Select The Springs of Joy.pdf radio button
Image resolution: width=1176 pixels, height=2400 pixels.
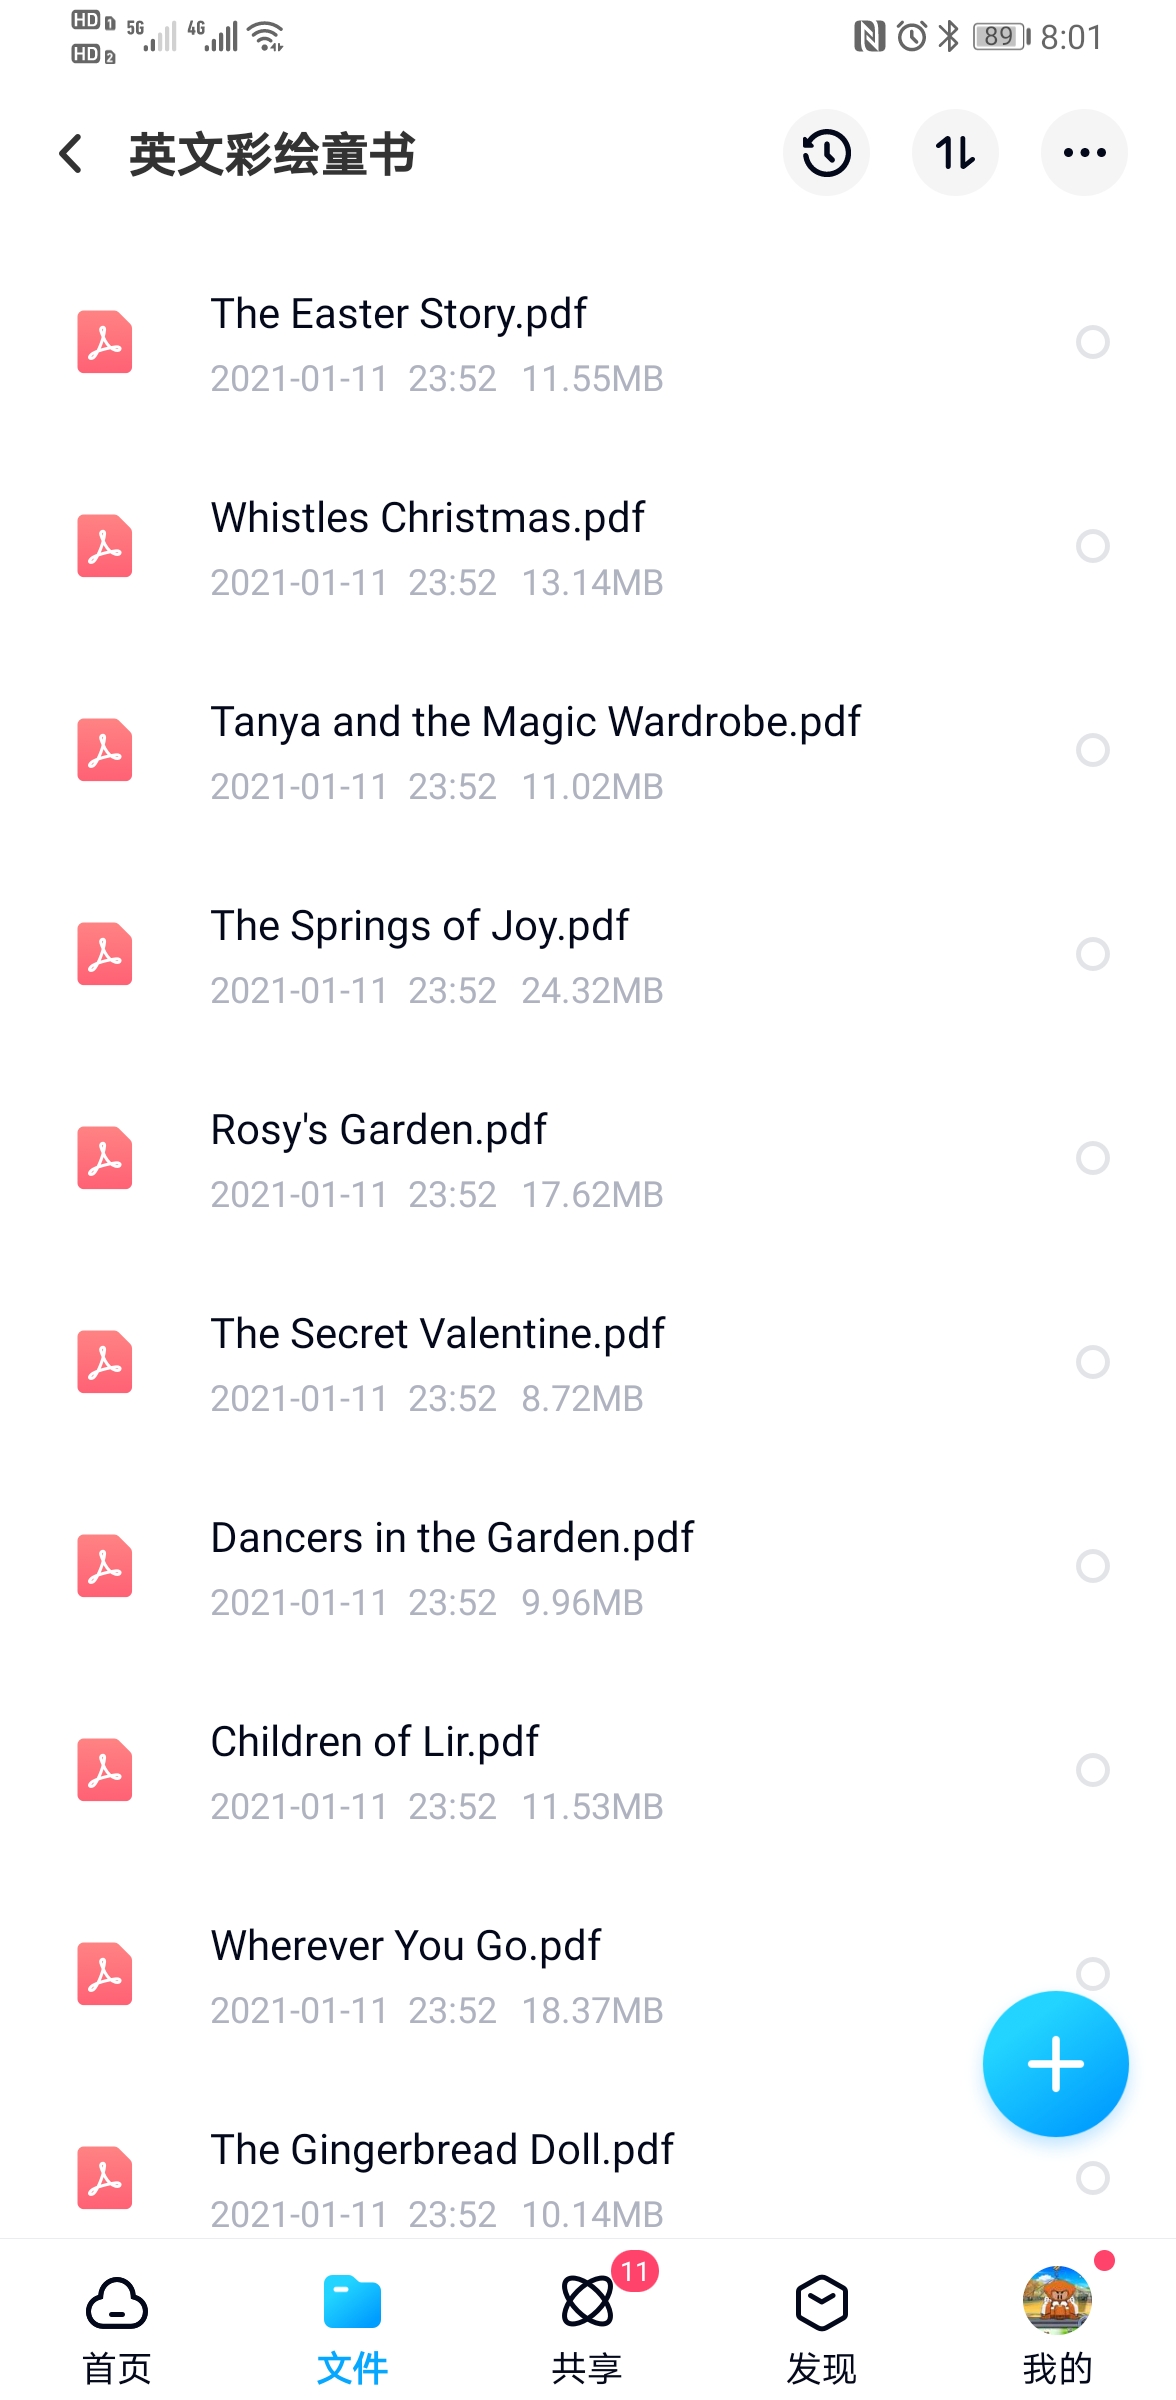(x=1092, y=954)
